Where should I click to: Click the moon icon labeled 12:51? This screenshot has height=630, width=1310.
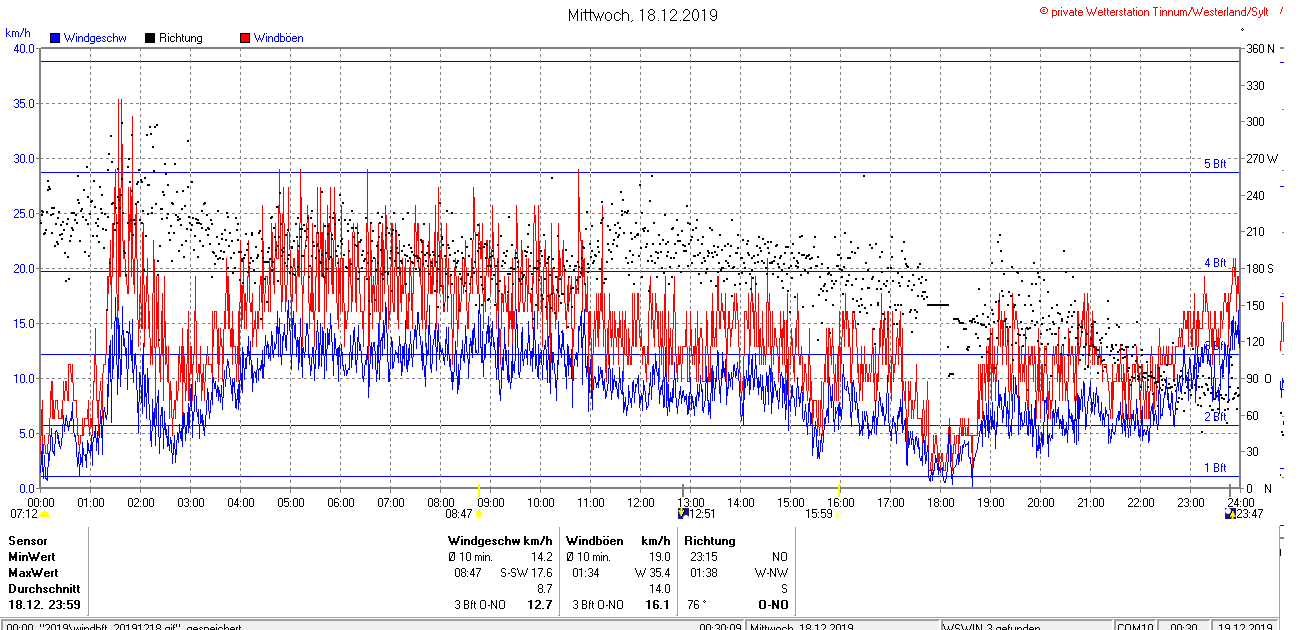(x=683, y=514)
